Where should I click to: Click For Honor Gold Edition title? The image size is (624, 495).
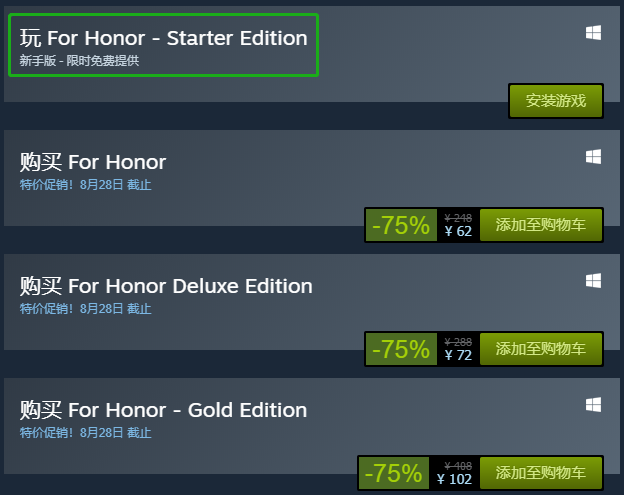(163, 410)
